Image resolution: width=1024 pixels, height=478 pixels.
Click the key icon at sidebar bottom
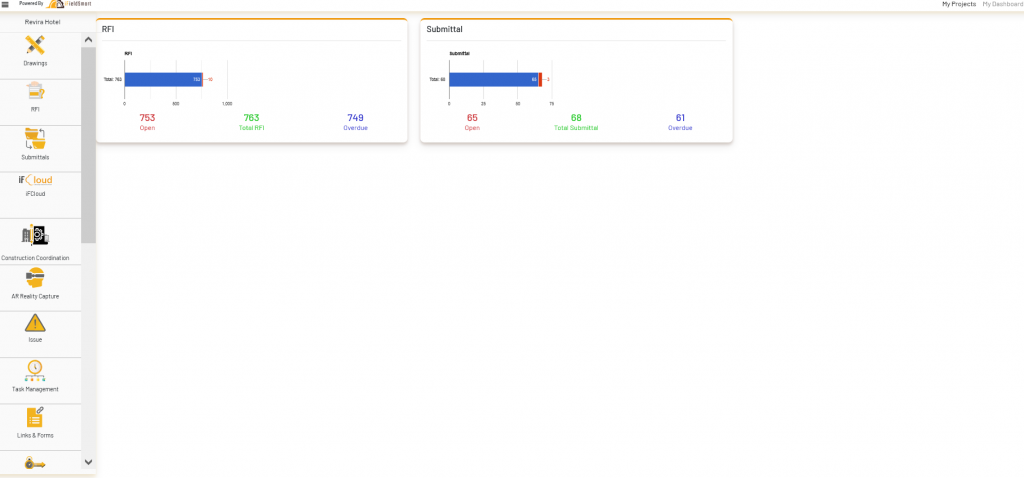[35, 463]
